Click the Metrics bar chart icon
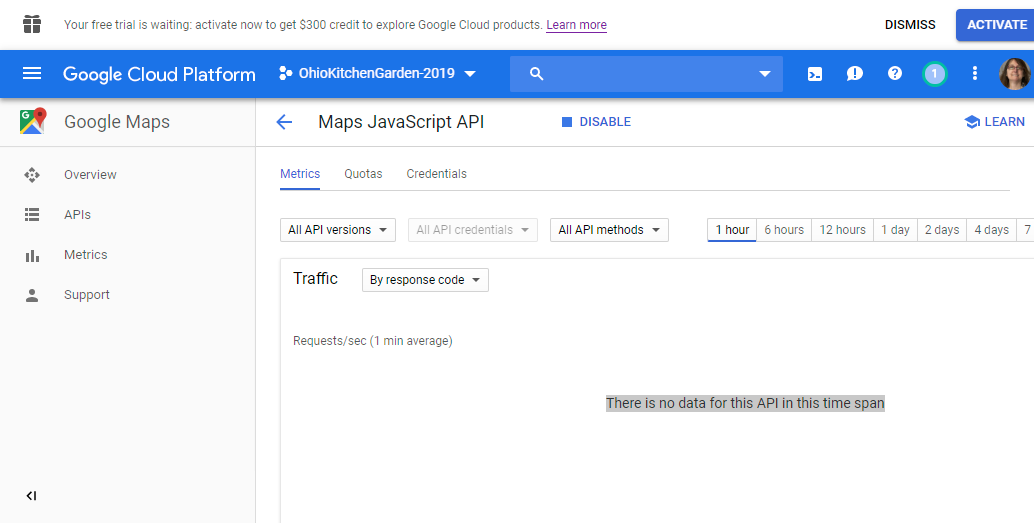This screenshot has width=1034, height=523. (32, 255)
